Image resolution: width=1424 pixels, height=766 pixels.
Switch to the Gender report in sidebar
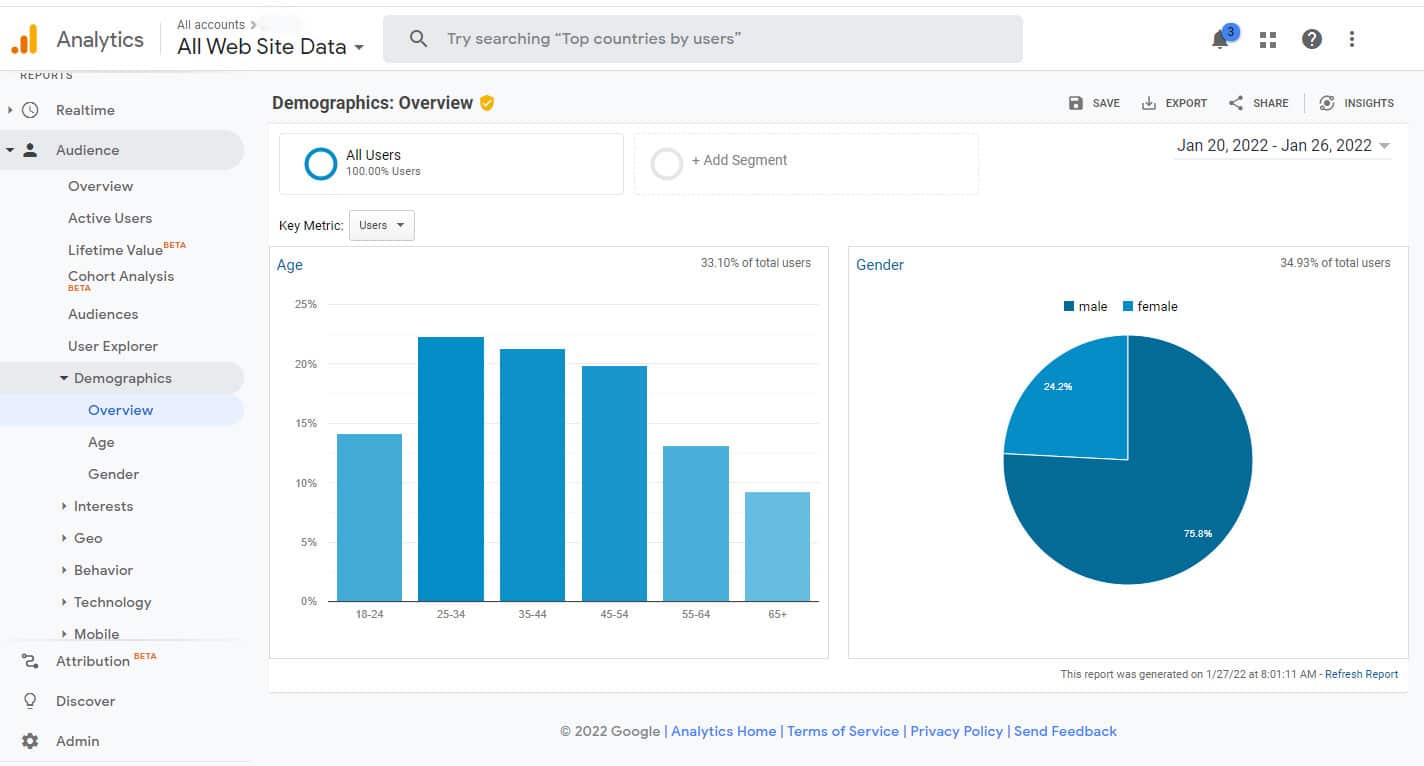[113, 473]
